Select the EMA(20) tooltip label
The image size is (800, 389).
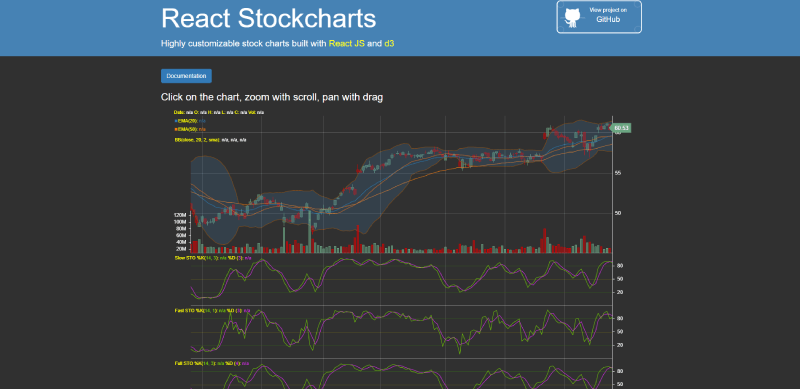[x=188, y=121]
